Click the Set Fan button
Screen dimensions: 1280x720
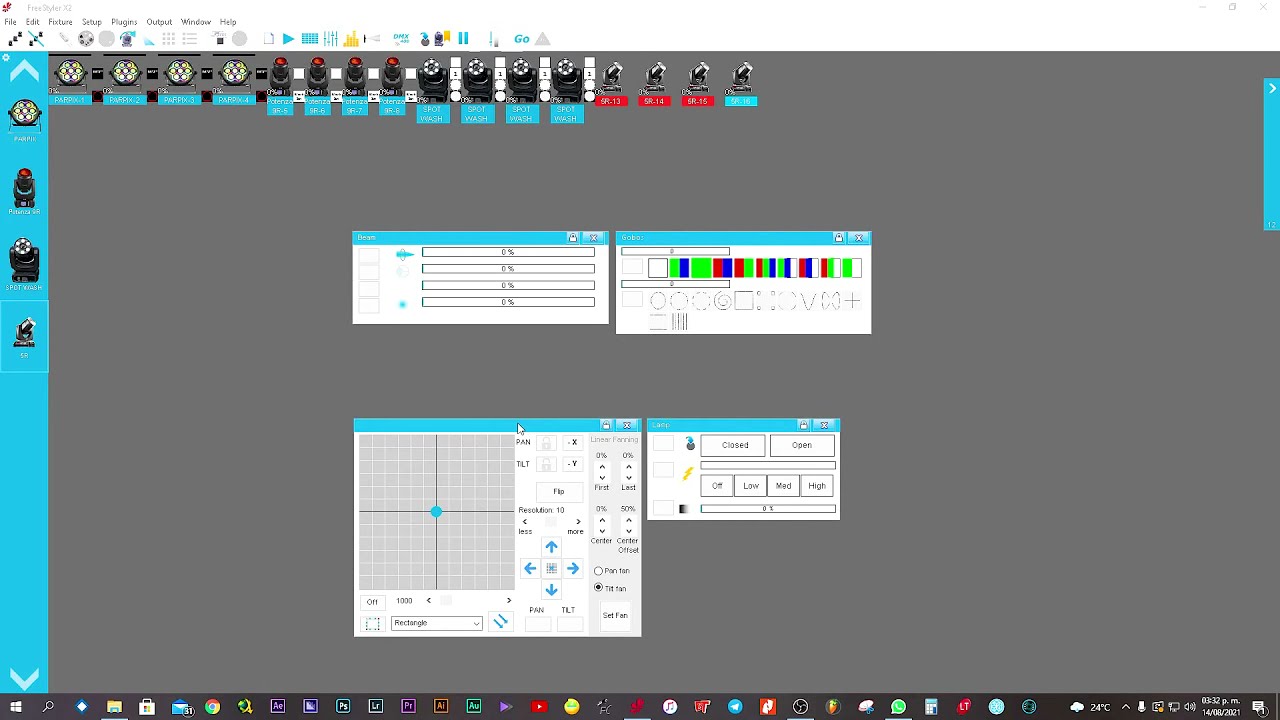(615, 616)
